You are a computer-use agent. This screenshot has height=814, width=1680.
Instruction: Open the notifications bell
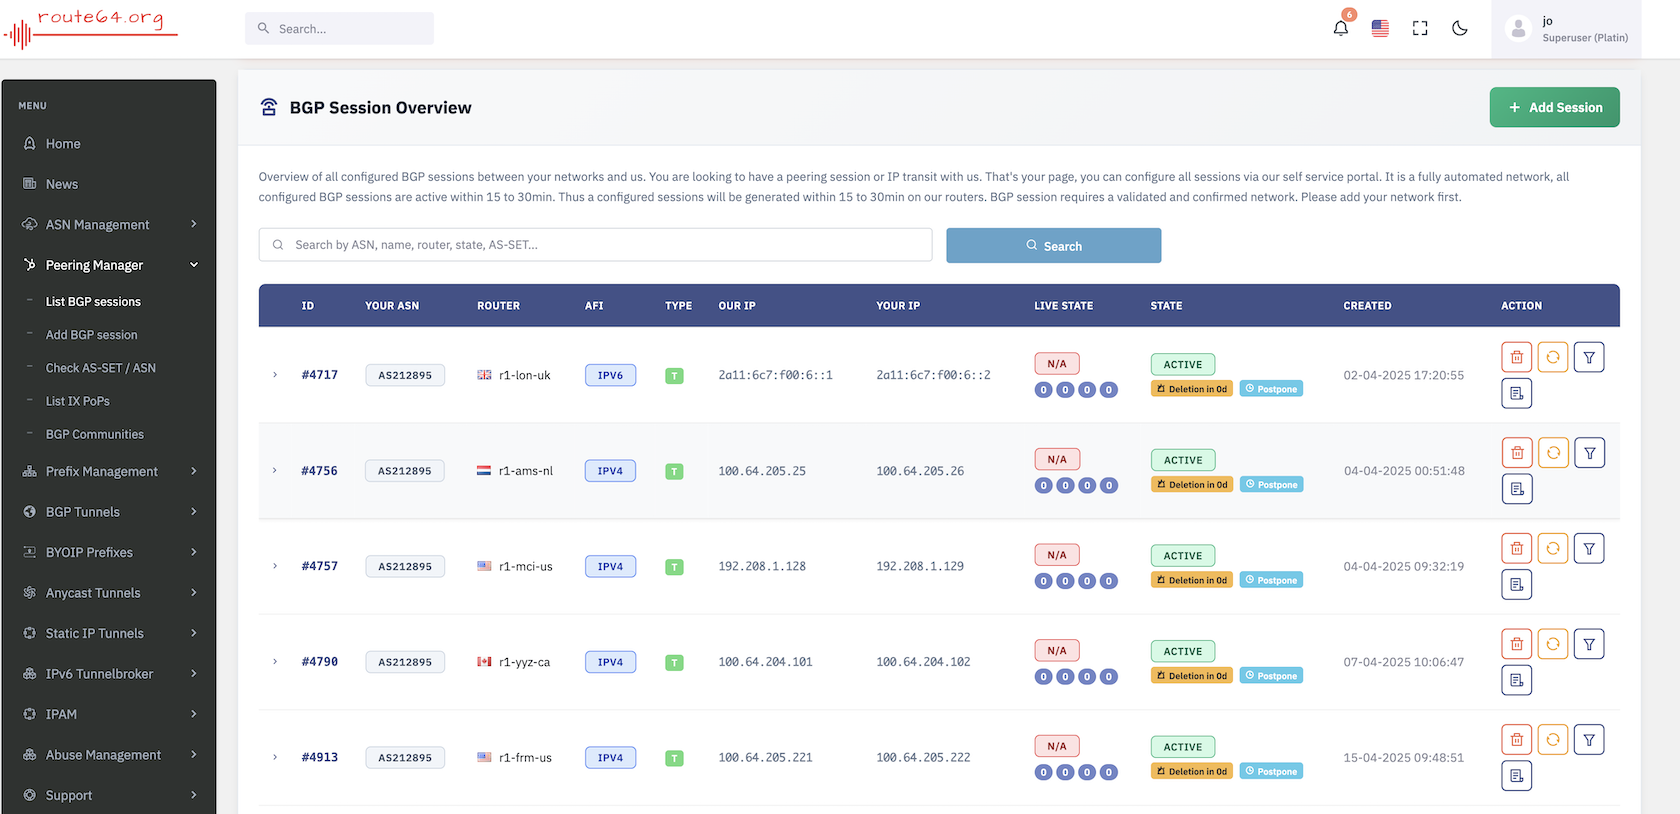click(1341, 28)
